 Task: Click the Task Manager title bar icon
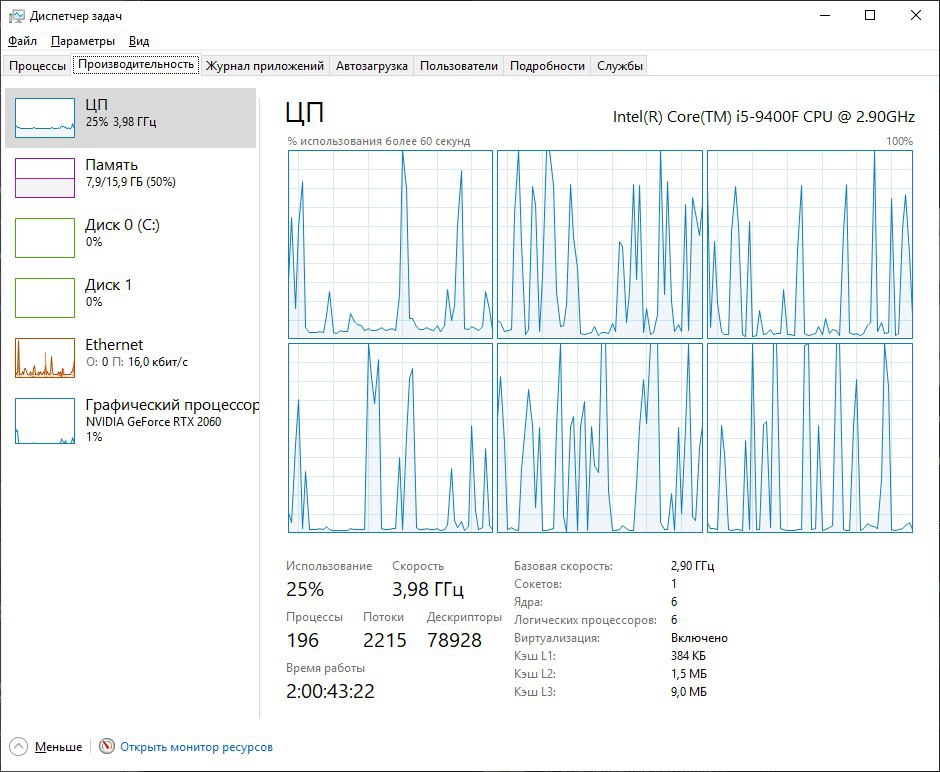point(16,15)
